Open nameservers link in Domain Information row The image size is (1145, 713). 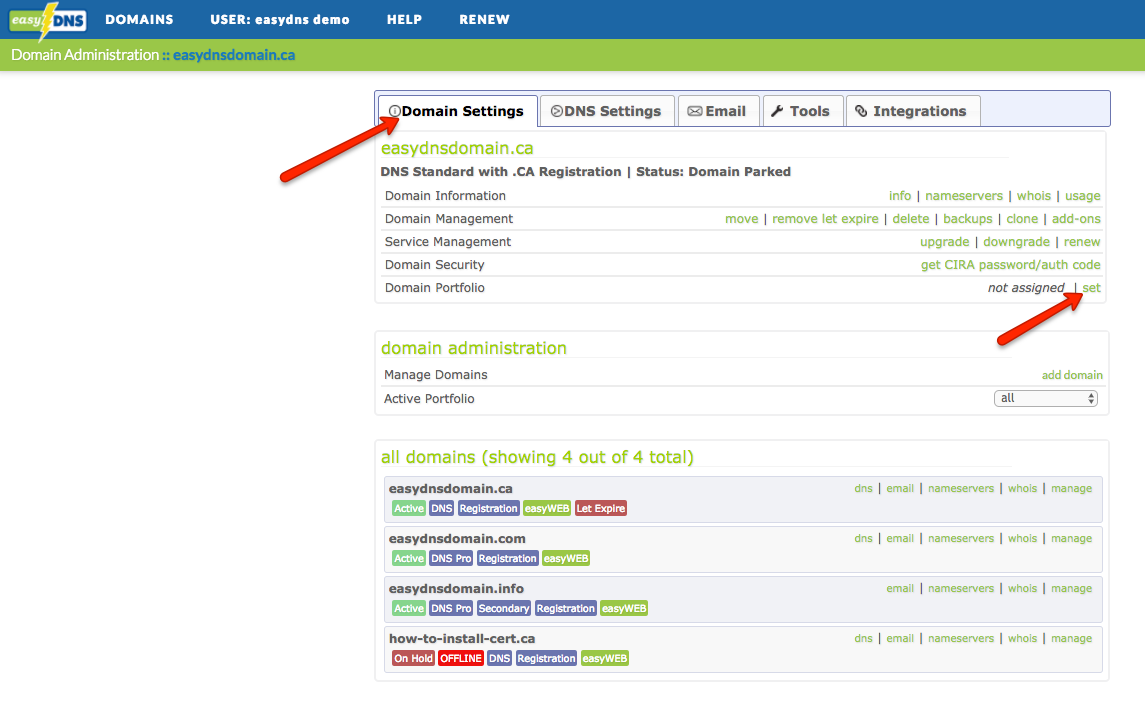pyautogui.click(x=964, y=196)
